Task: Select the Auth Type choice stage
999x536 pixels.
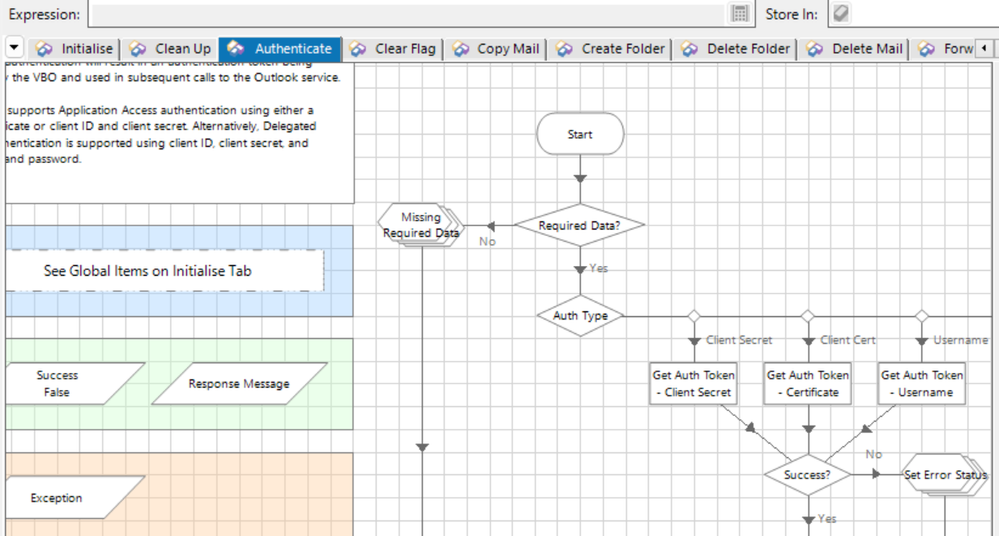Action: click(x=580, y=315)
